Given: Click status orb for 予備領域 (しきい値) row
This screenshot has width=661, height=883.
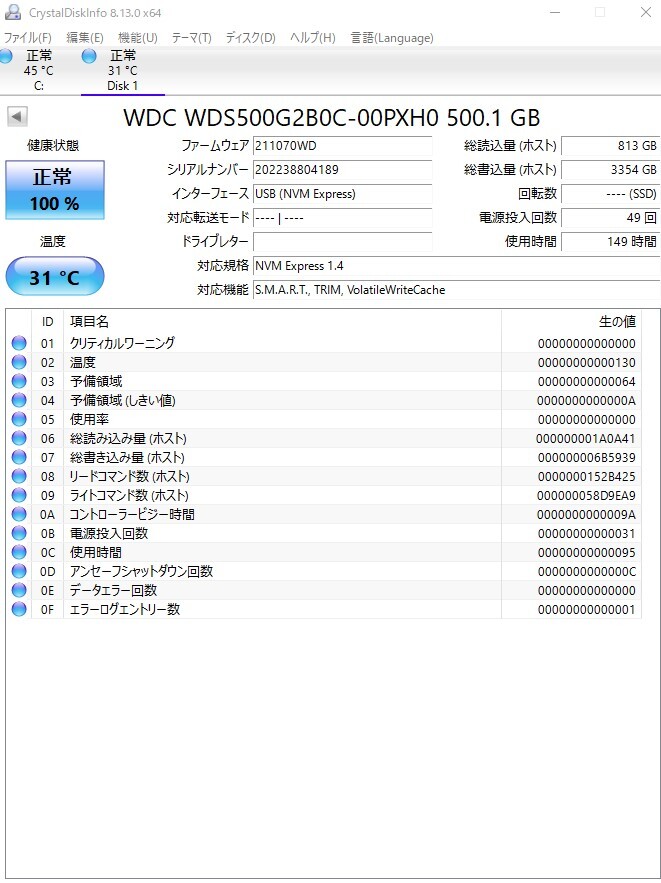Looking at the screenshot, I should tap(19, 400).
